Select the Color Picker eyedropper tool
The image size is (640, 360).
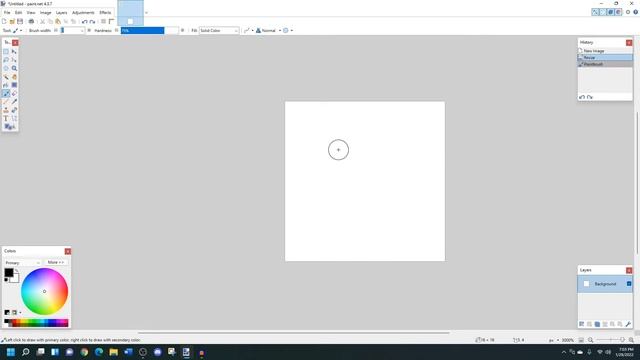[14, 102]
